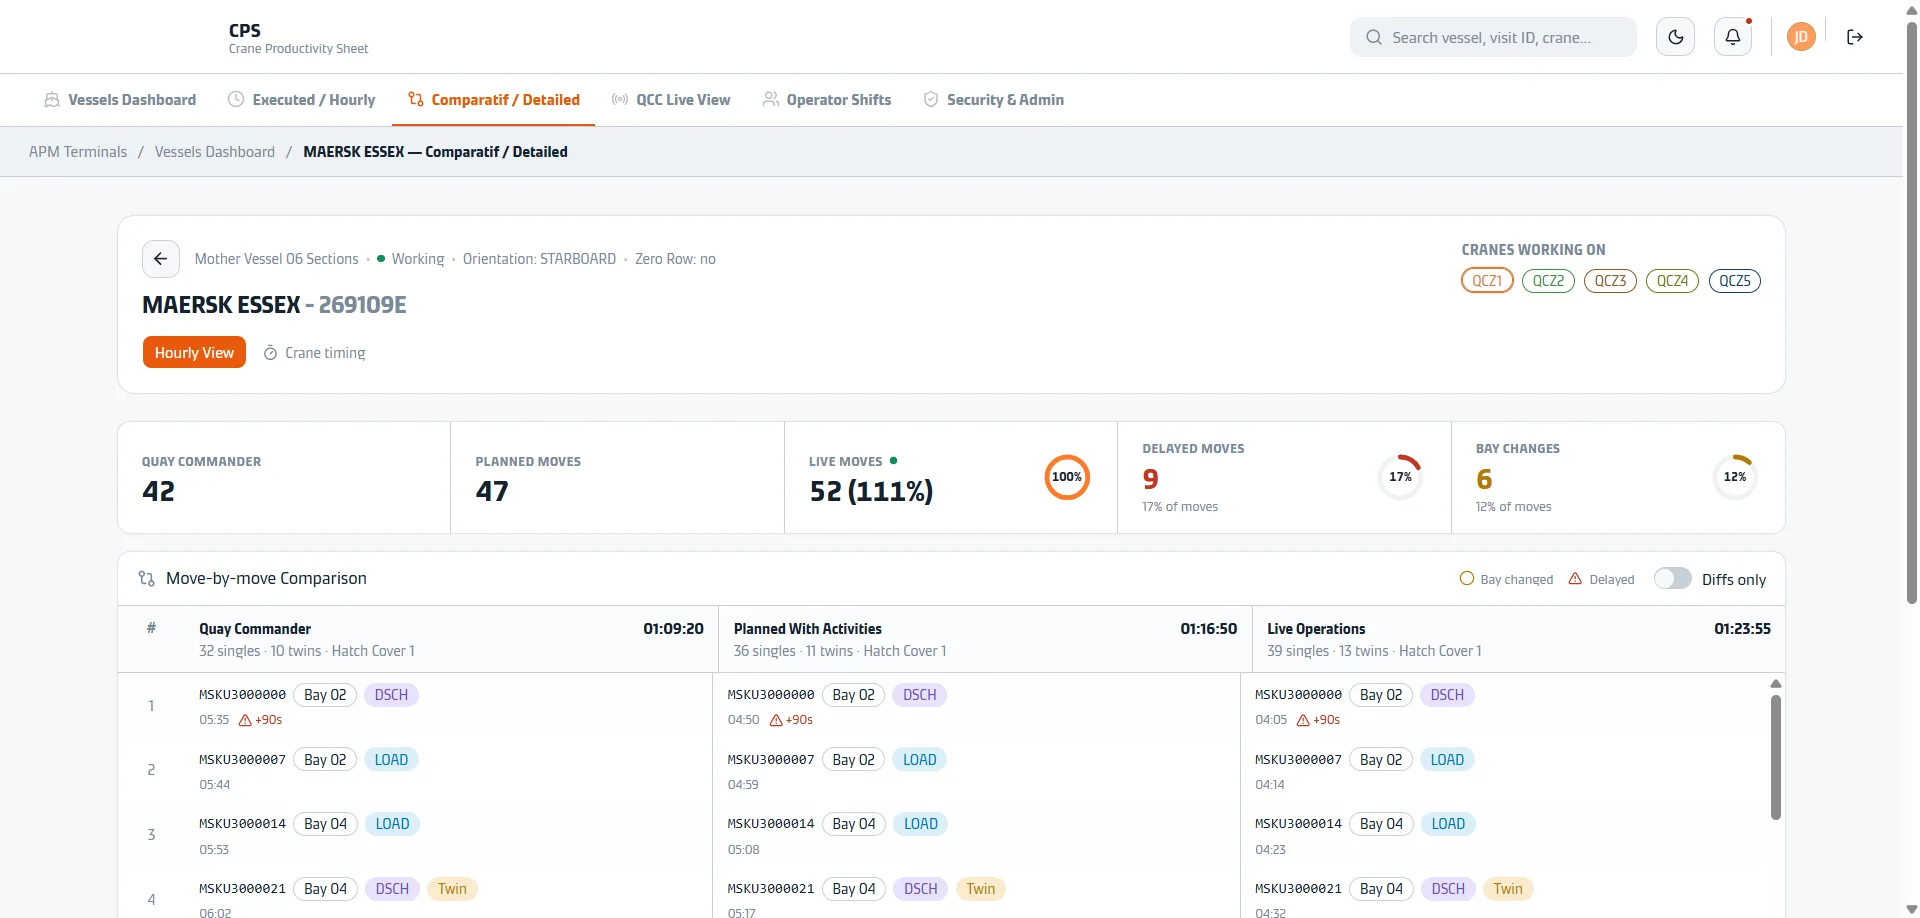Open the Crane timing link
Image resolution: width=1920 pixels, height=918 pixels.
click(314, 353)
